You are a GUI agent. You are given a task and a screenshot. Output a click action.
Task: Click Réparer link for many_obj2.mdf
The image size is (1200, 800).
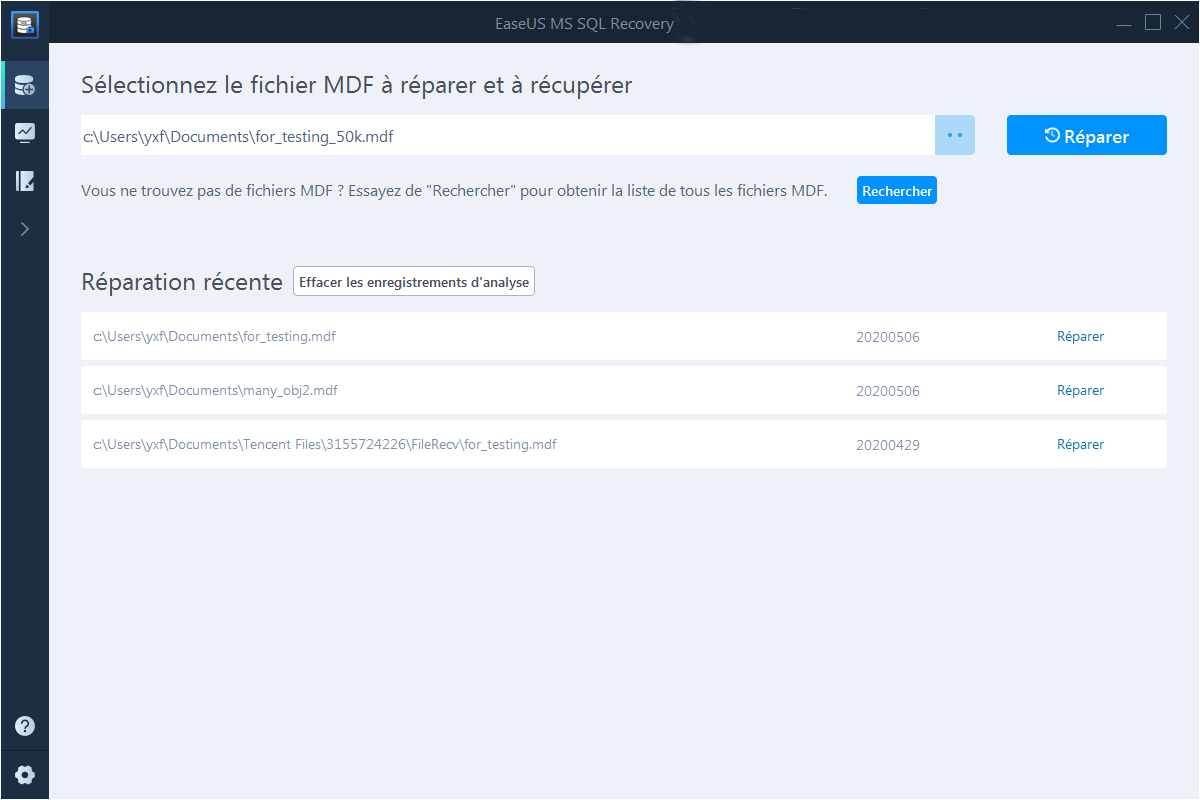tap(1080, 391)
